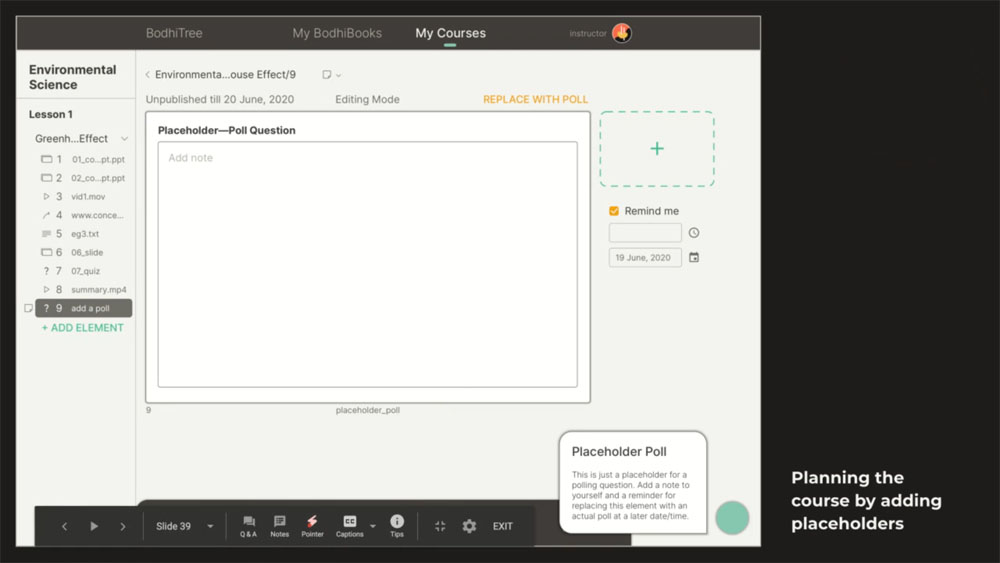Select 07_quiz in lesson list

[85, 271]
